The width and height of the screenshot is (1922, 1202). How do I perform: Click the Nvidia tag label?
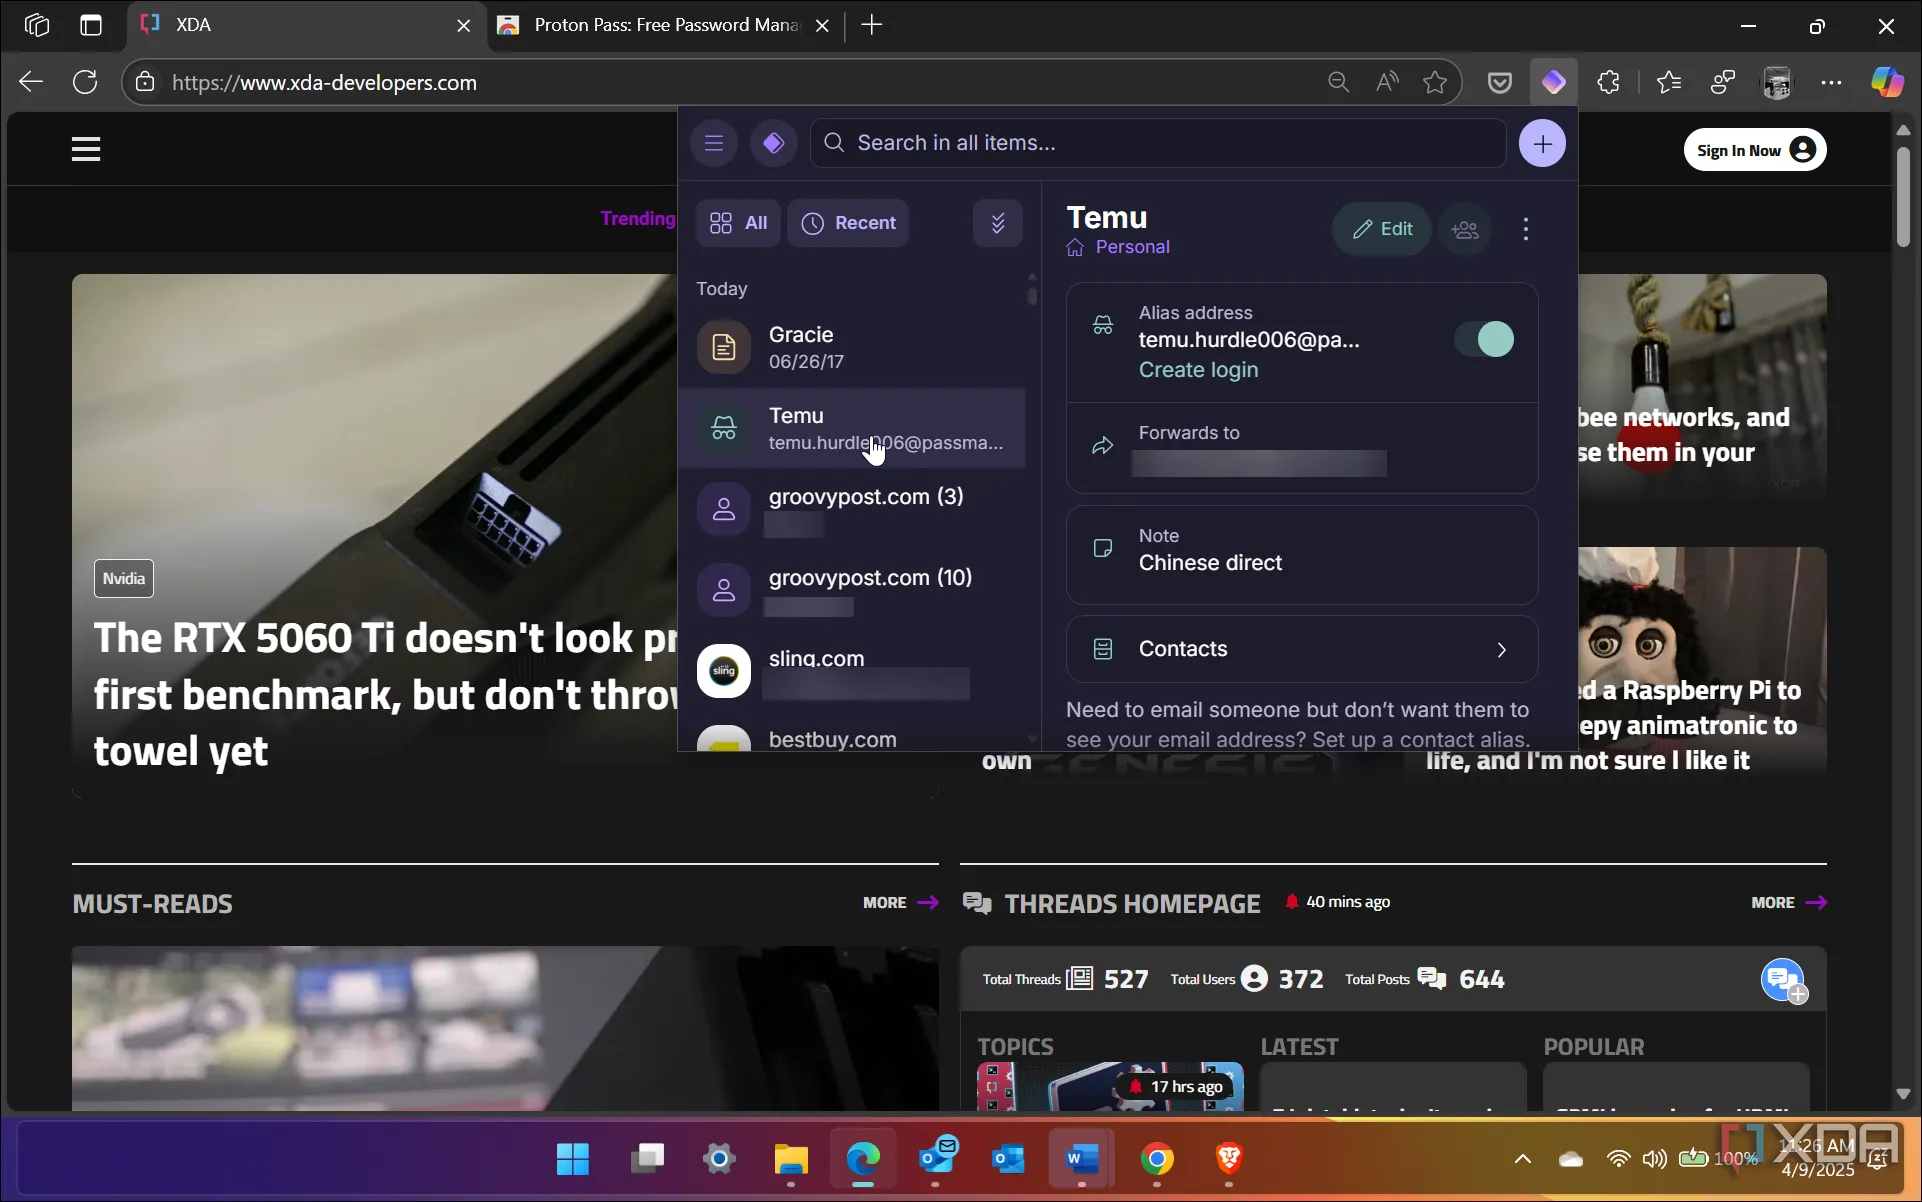click(x=124, y=579)
